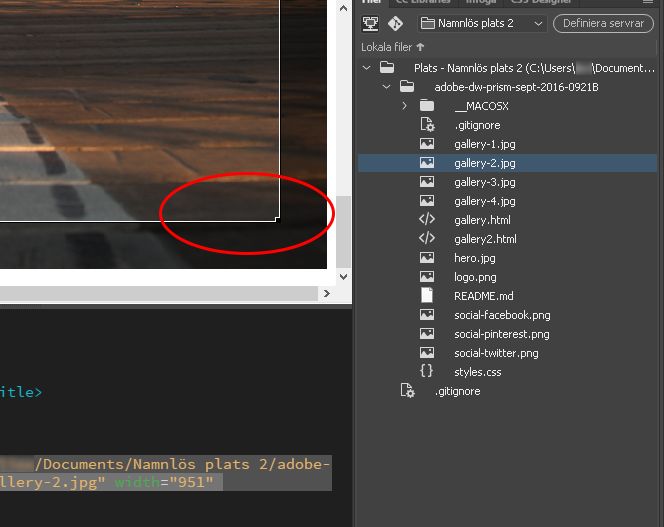Click the design view vertical scrollbar thumb

click(343, 232)
